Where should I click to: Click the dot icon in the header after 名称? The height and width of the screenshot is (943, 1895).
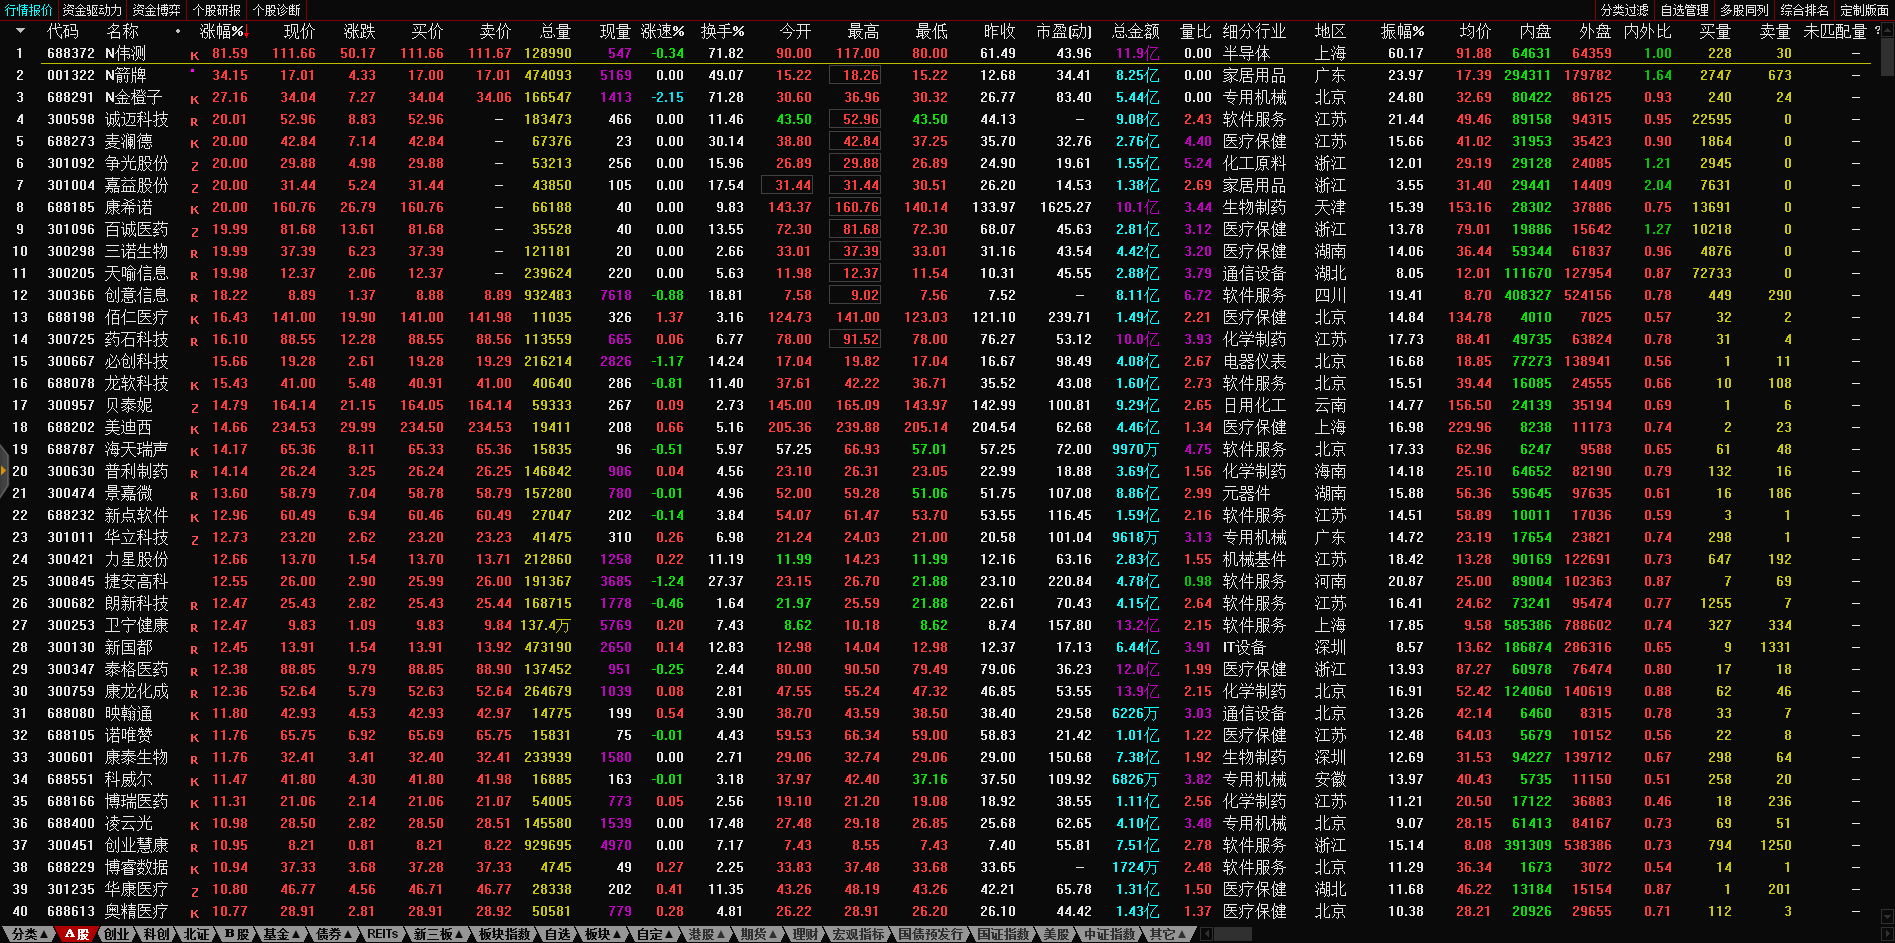click(x=178, y=31)
